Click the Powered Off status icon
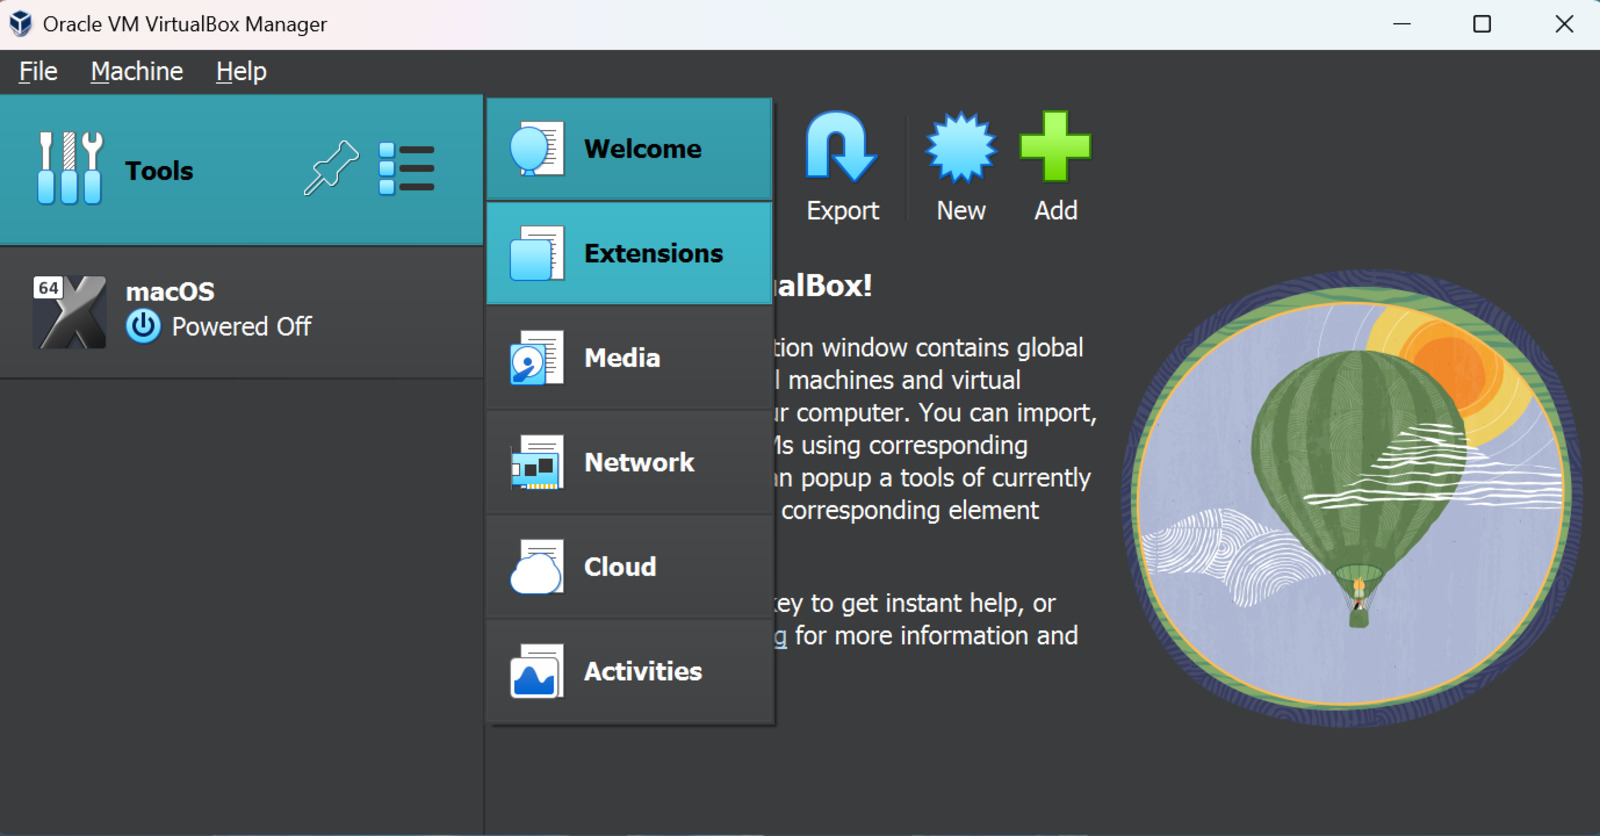Image resolution: width=1600 pixels, height=836 pixels. pyautogui.click(x=143, y=327)
